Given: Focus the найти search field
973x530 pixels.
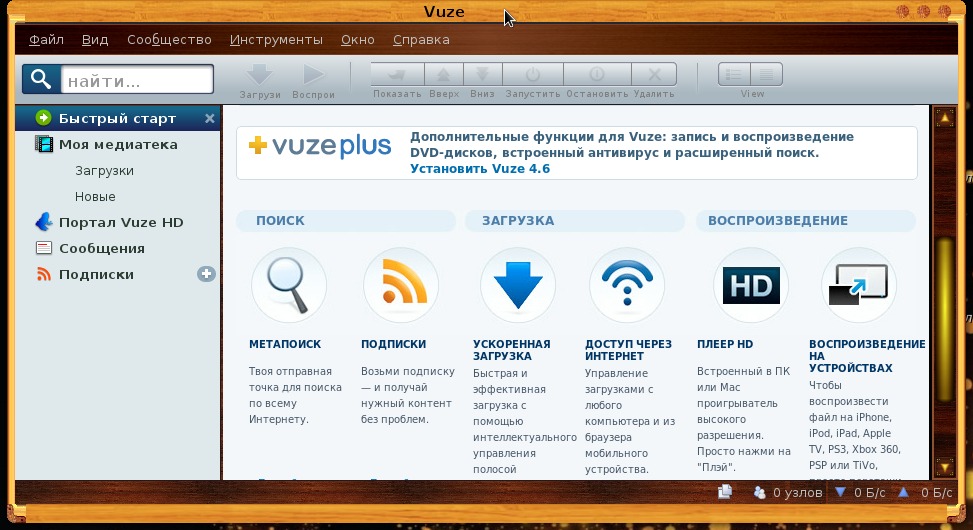Looking at the screenshot, I should [x=137, y=80].
